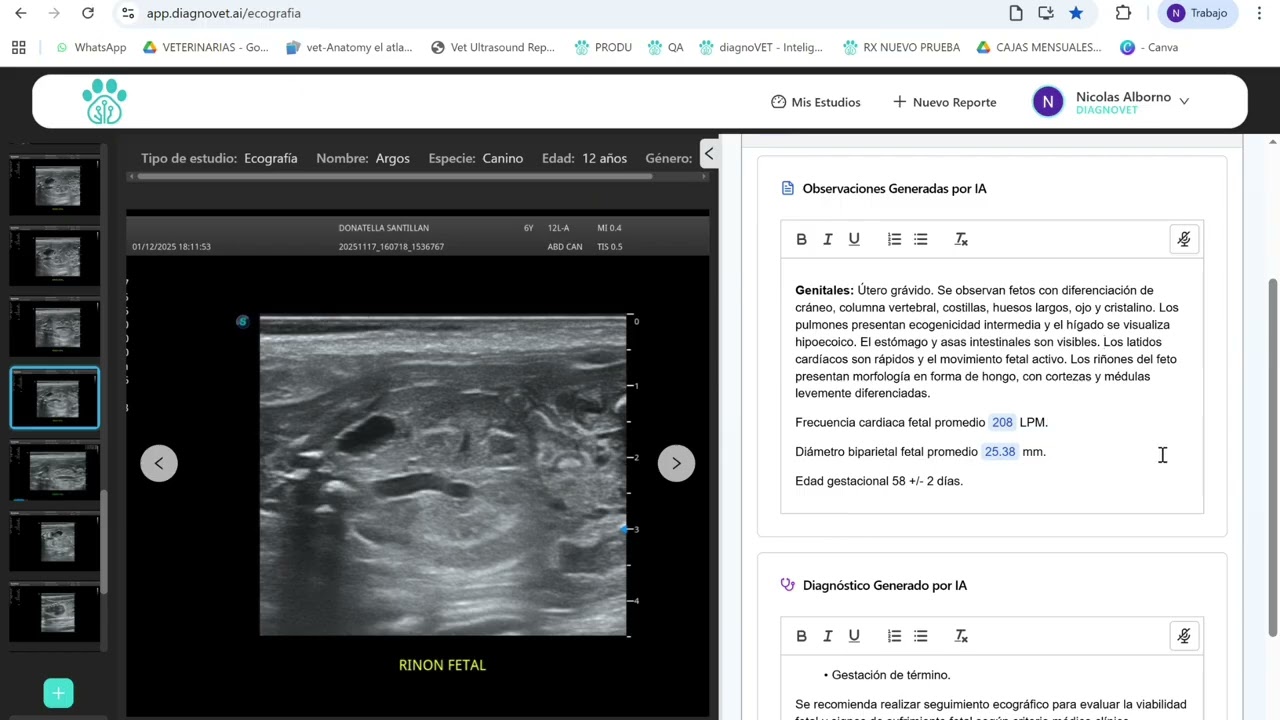Show previous ultrasound image arrow
The height and width of the screenshot is (720, 1280).
[x=159, y=463]
